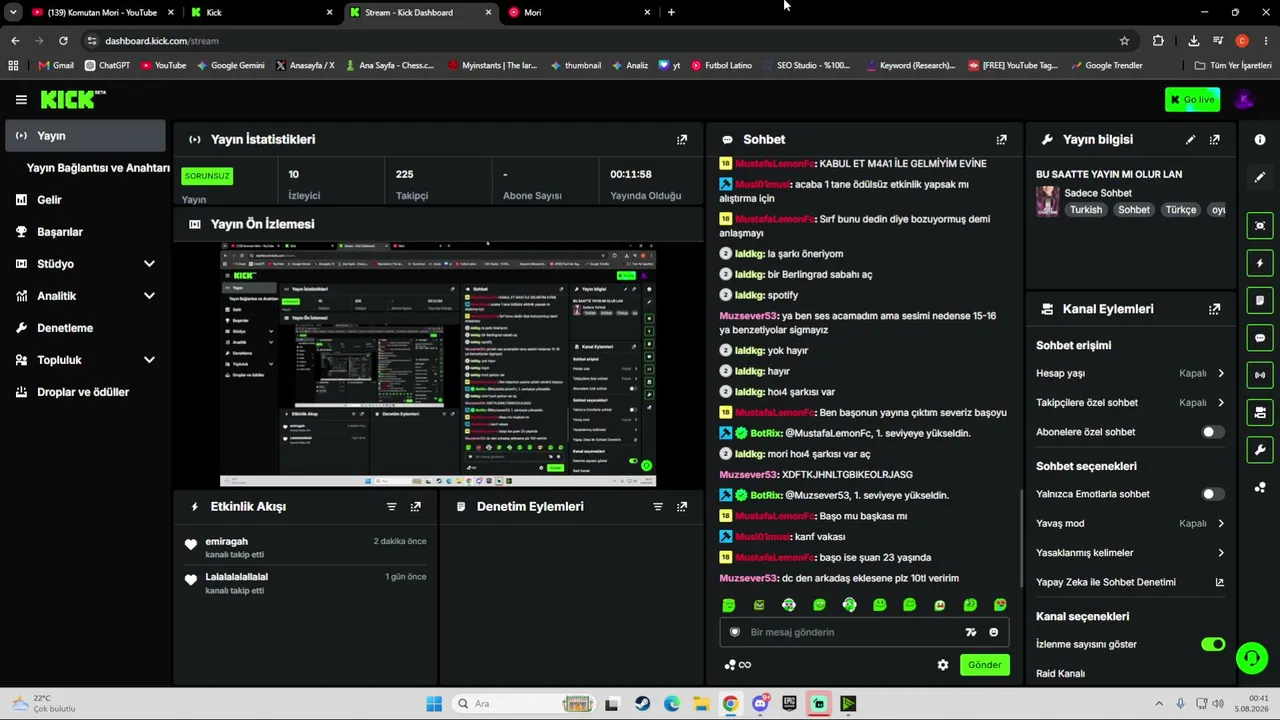This screenshot has height=720, width=1280.
Task: Click the first green emote in the chat quick row
Action: tap(729, 605)
